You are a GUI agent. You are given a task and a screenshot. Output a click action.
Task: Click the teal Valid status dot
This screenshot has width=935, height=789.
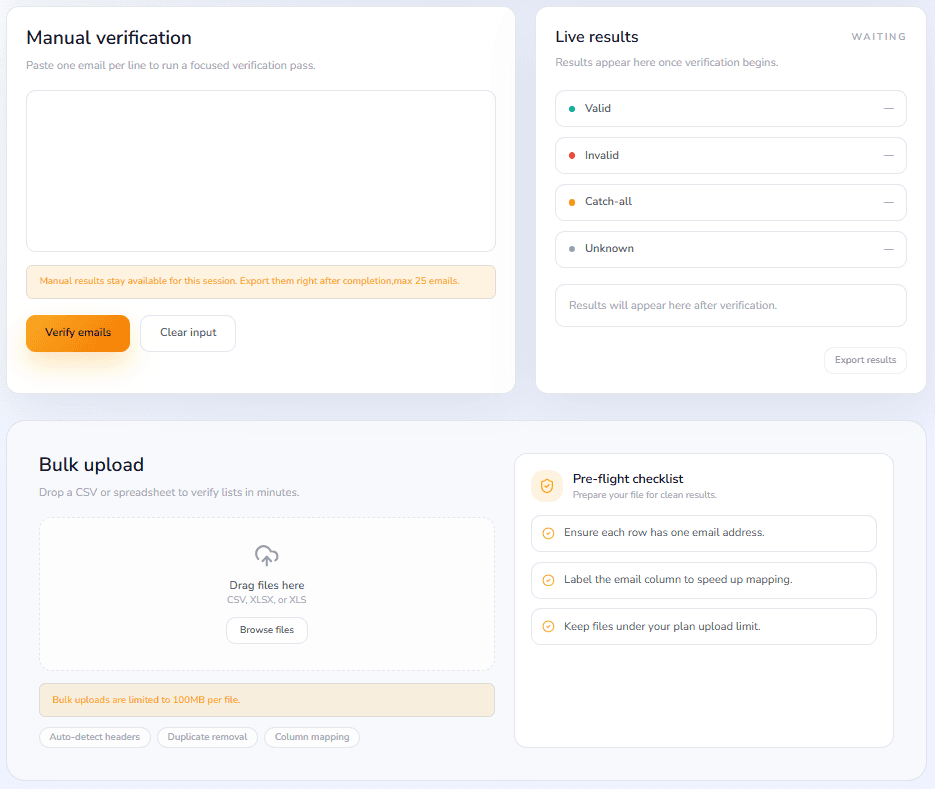571,108
